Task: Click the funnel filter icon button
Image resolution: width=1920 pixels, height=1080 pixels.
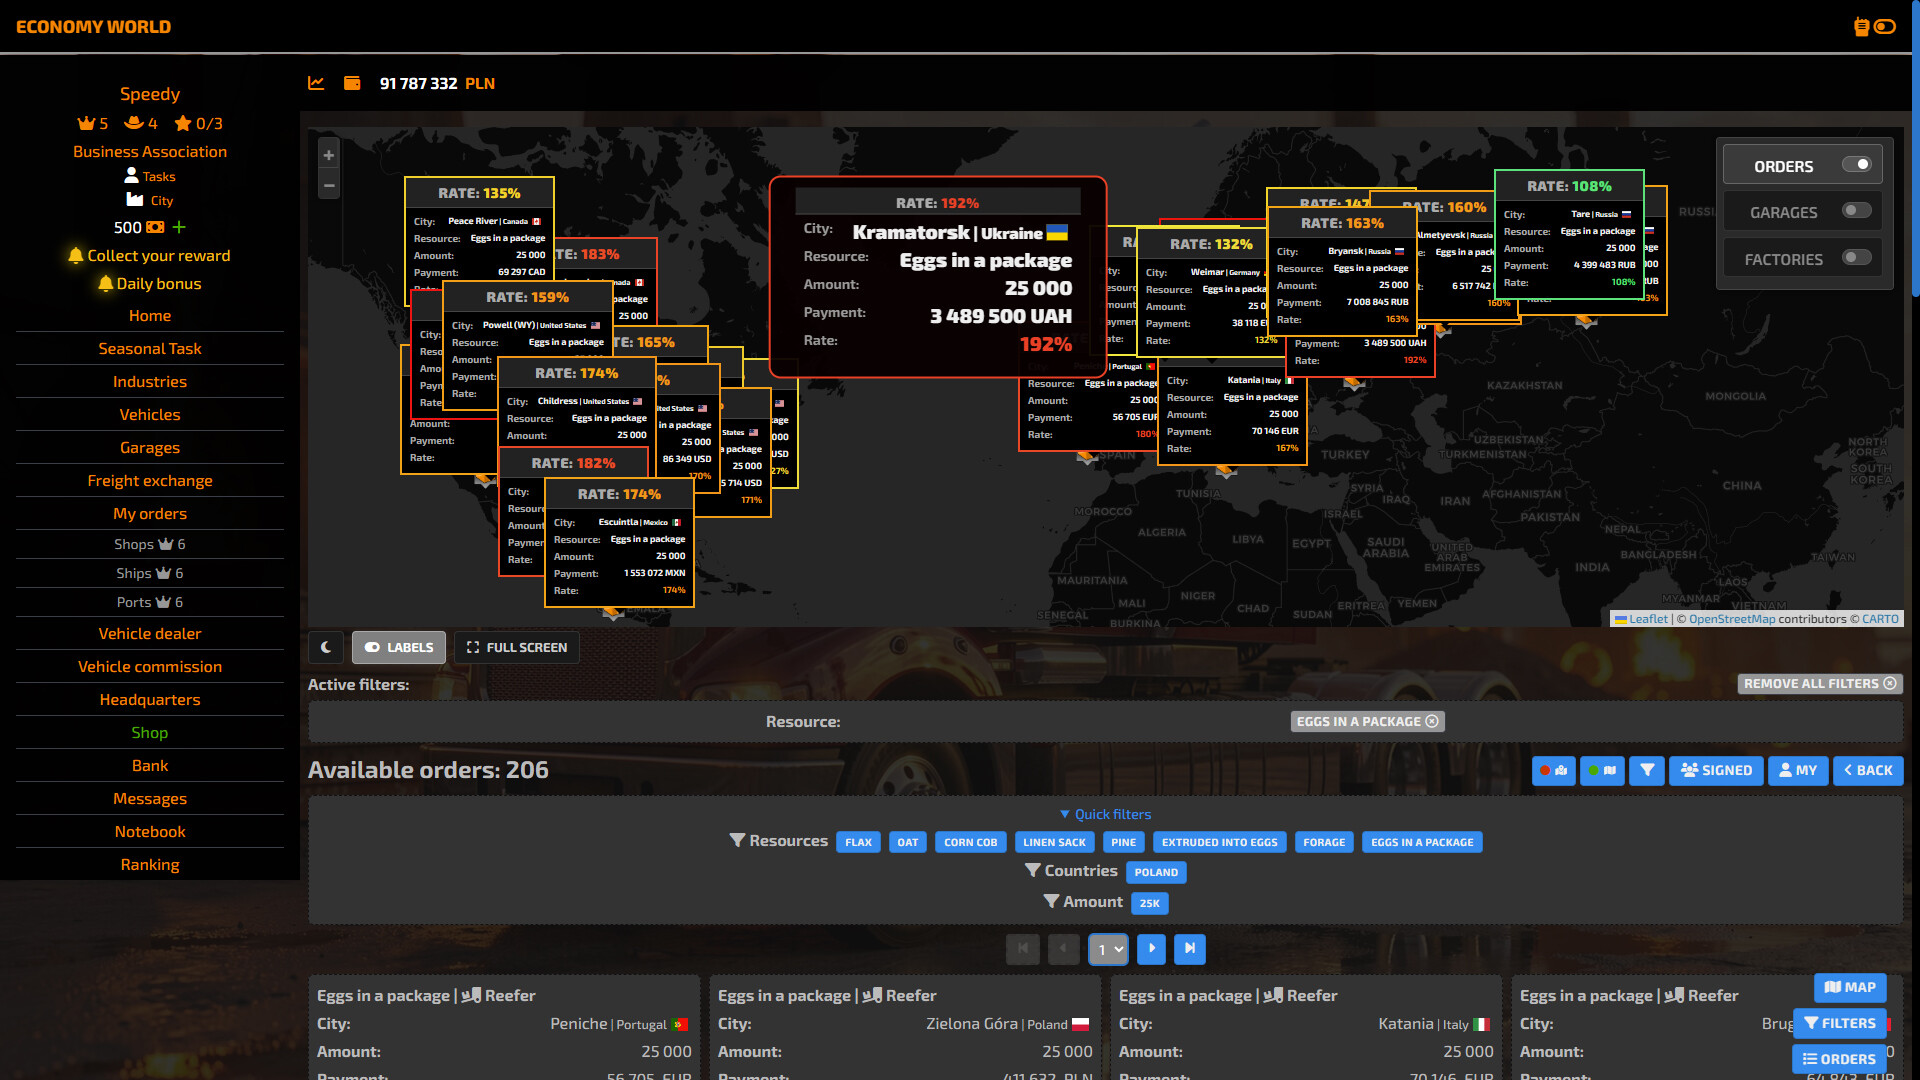Action: [x=1646, y=770]
